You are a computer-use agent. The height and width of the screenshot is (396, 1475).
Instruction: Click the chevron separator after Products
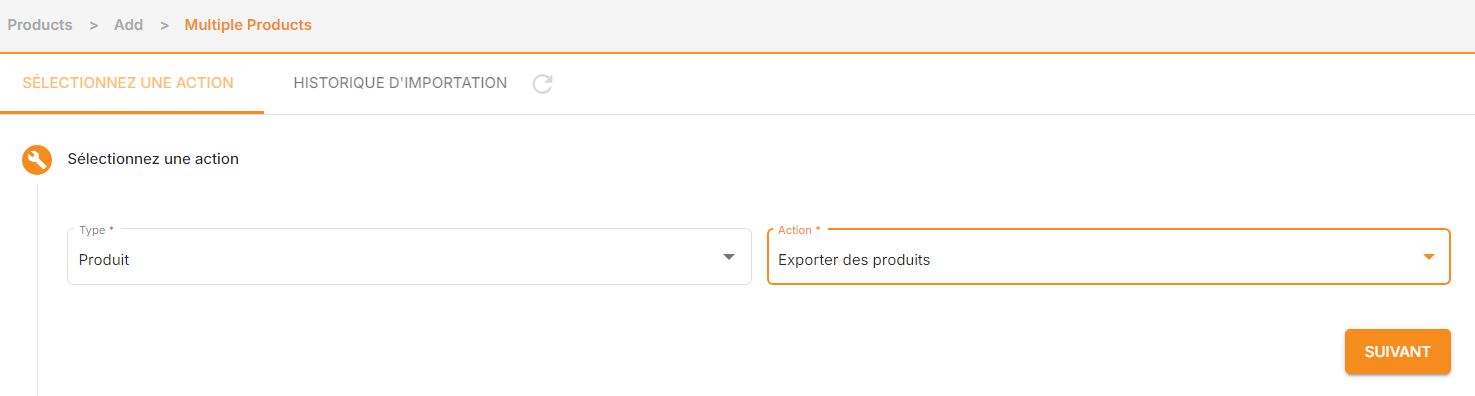93,25
